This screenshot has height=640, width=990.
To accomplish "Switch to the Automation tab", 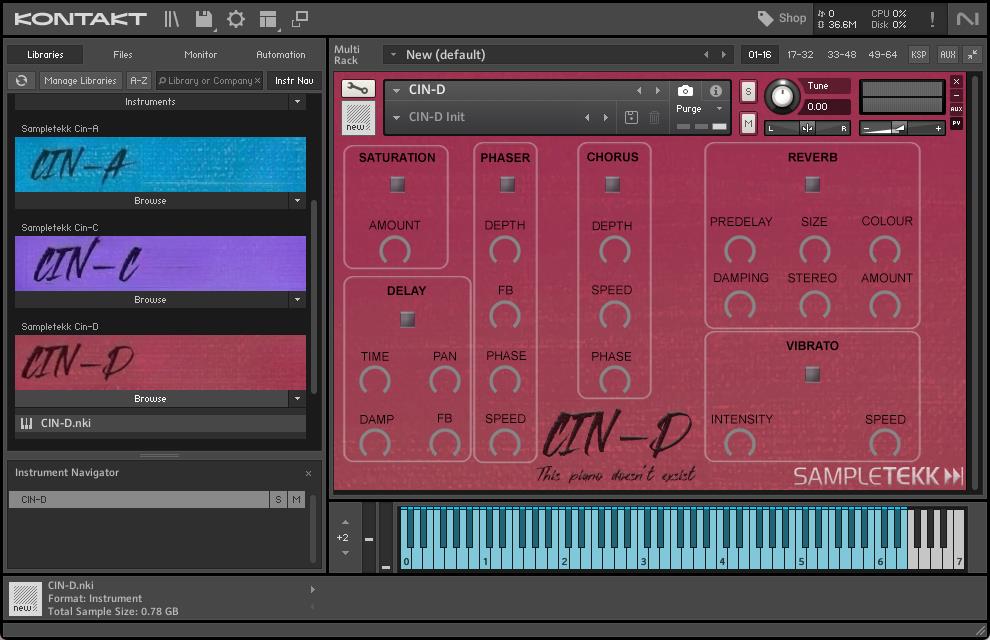I will (280, 55).
